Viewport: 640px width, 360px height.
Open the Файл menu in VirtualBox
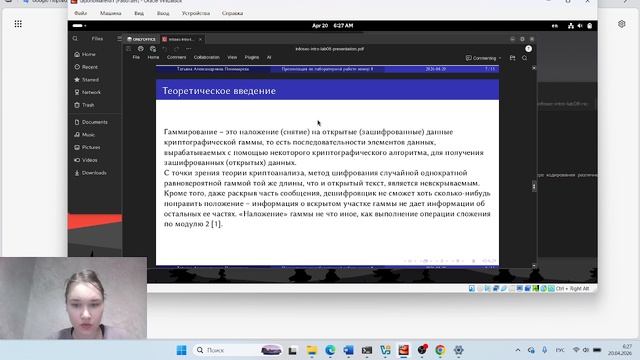click(80, 13)
